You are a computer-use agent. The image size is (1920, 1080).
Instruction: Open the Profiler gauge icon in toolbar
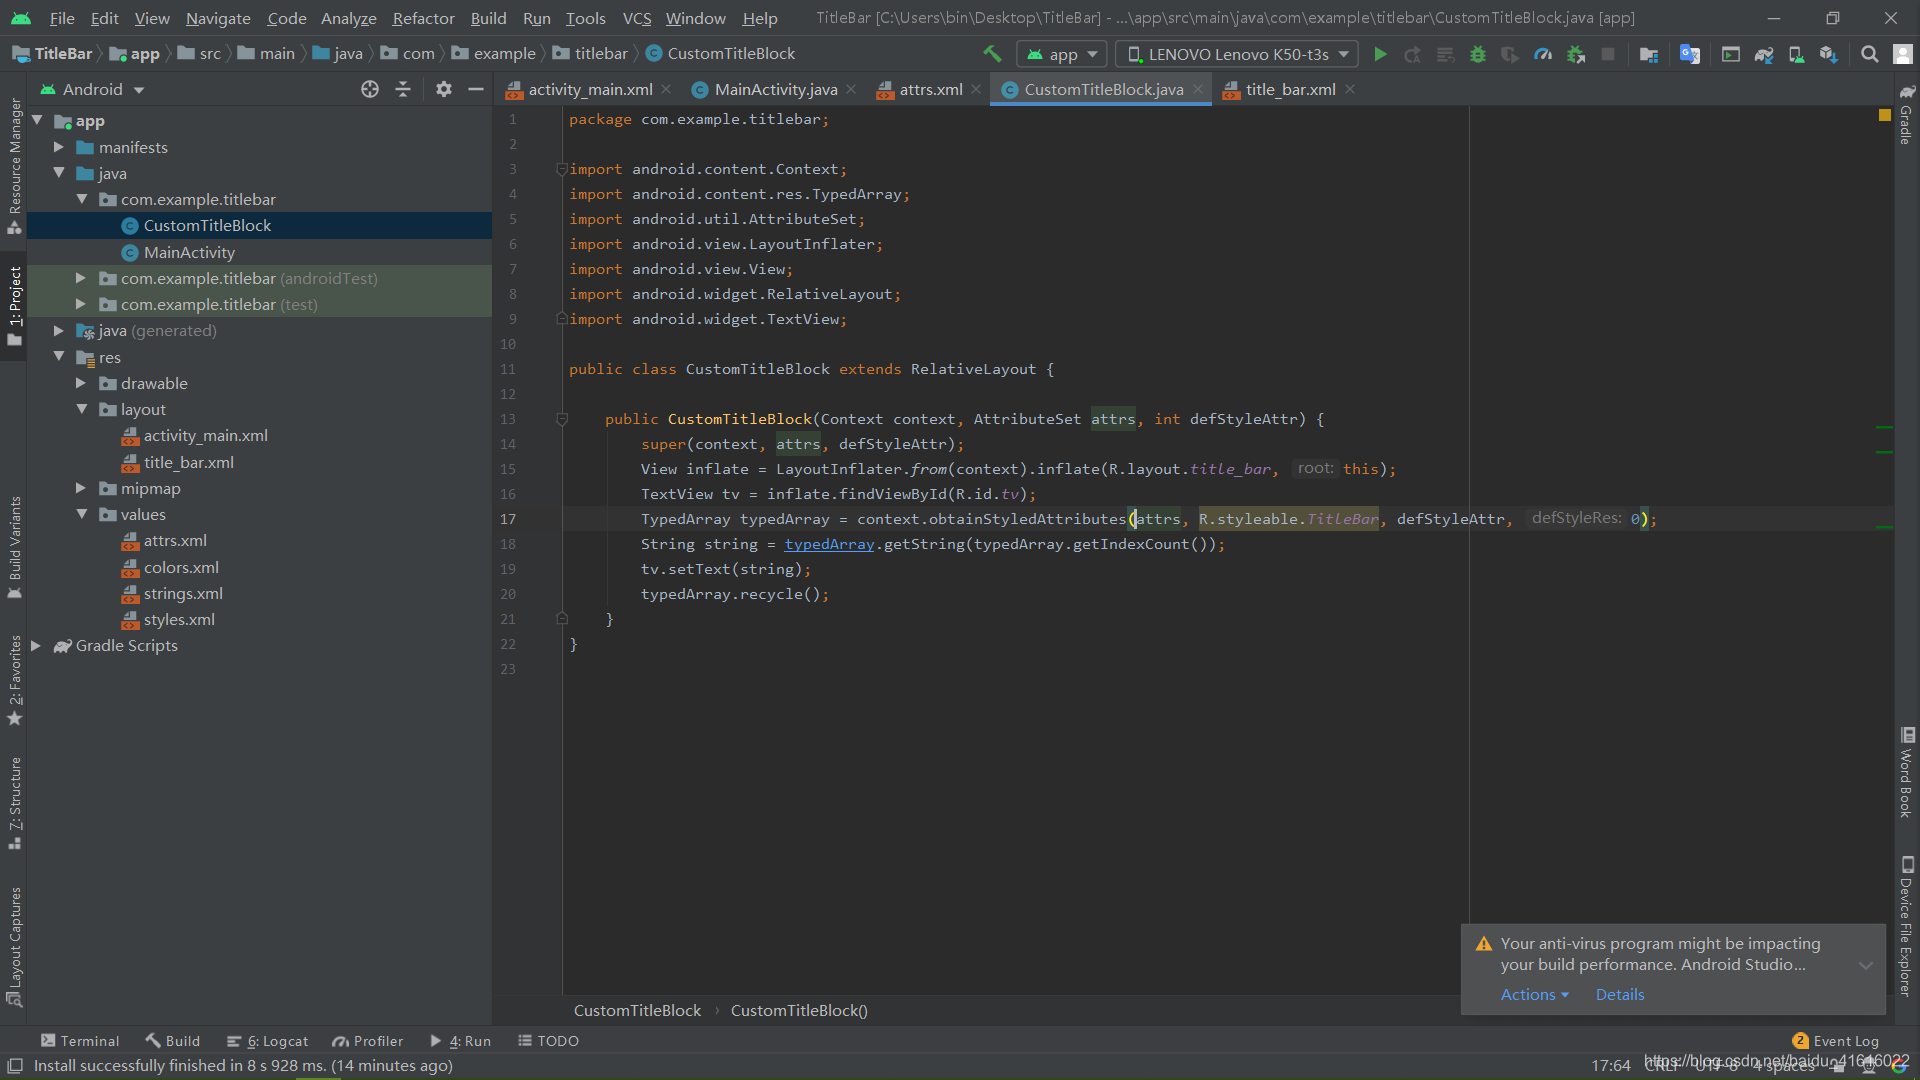(x=1543, y=54)
